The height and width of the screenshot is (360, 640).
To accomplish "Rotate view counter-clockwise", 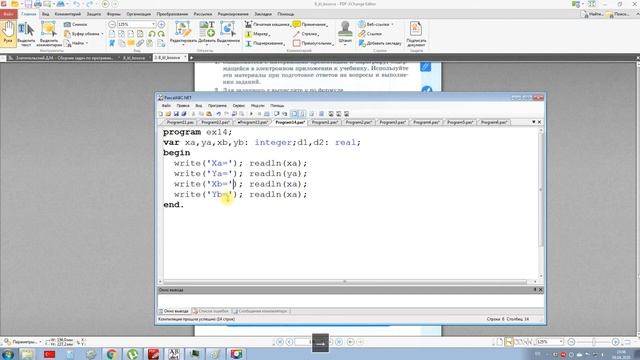I will (152, 34).
